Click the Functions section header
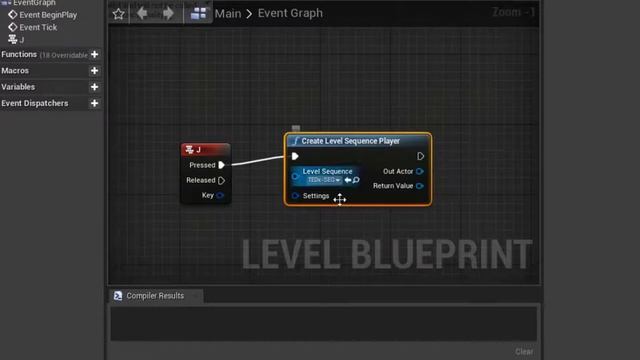The image size is (640, 360). point(19,54)
